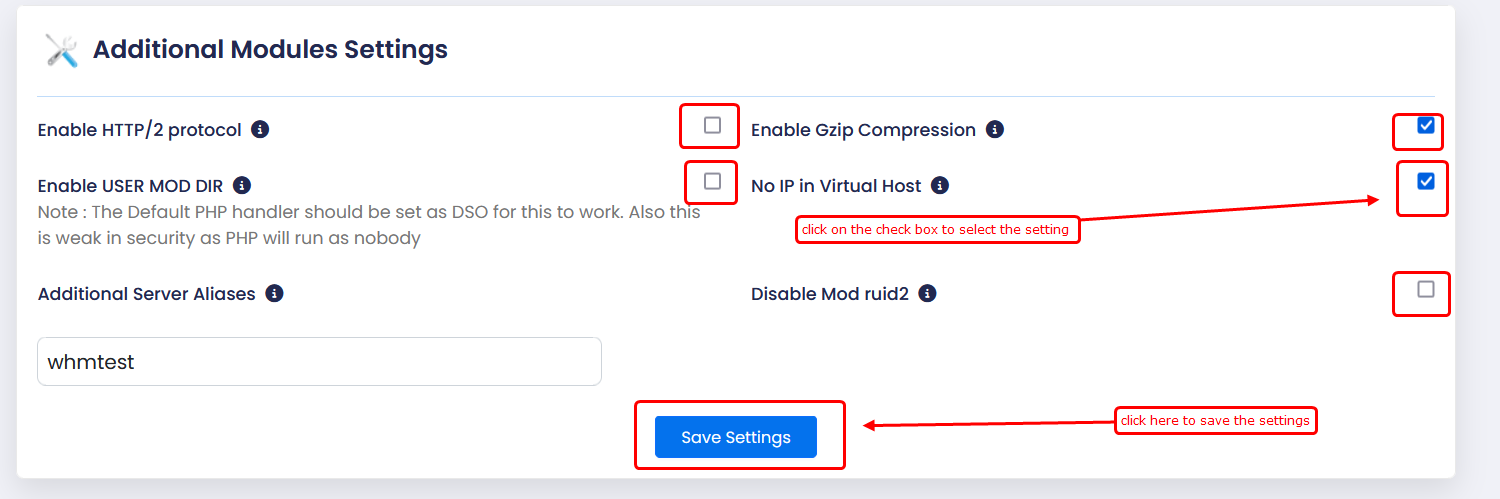
Task: View info icon for Disable Mod ruid2
Action: 927,293
